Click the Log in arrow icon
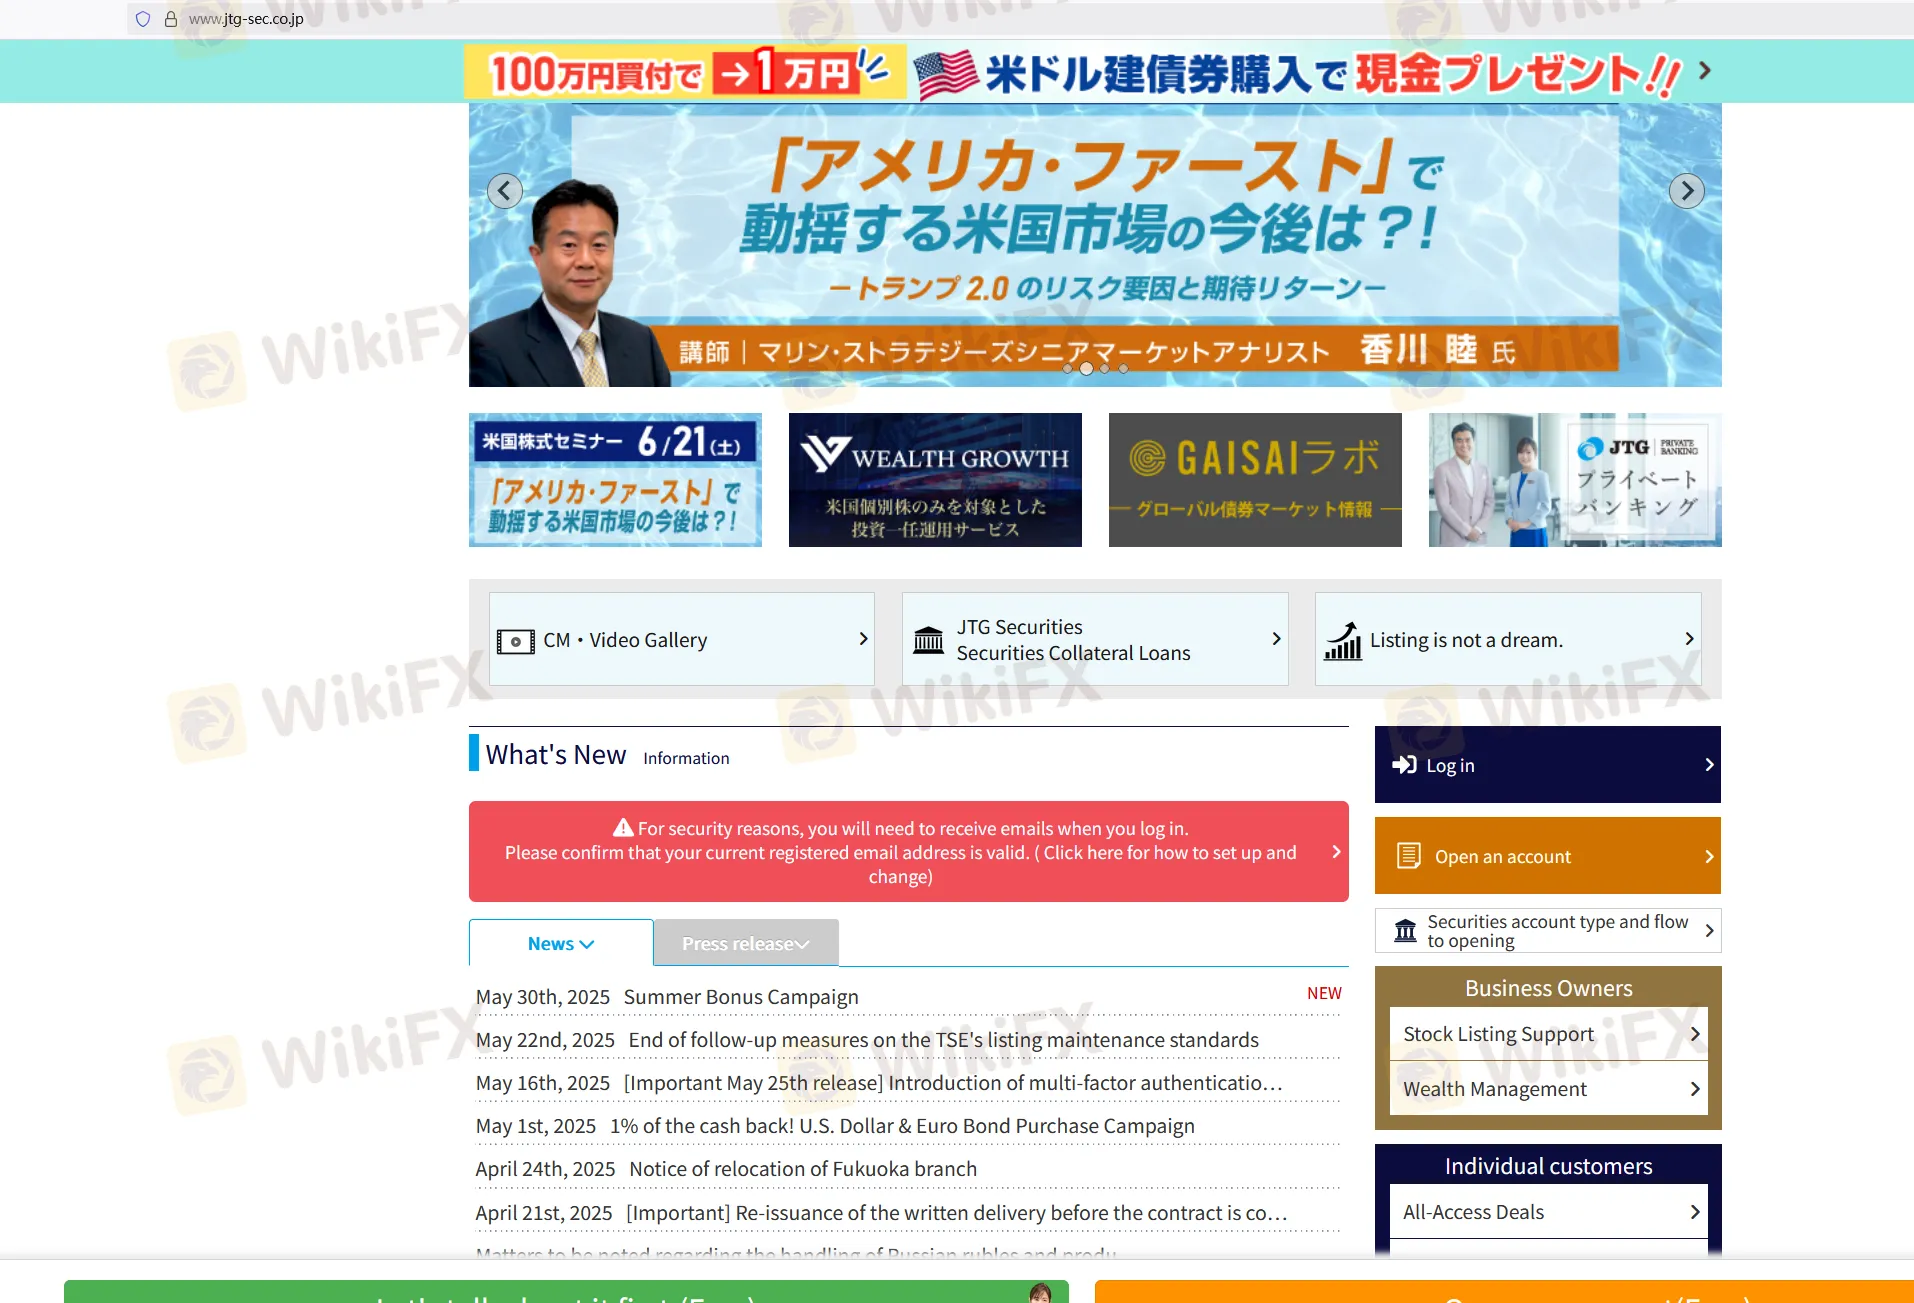 (1405, 765)
